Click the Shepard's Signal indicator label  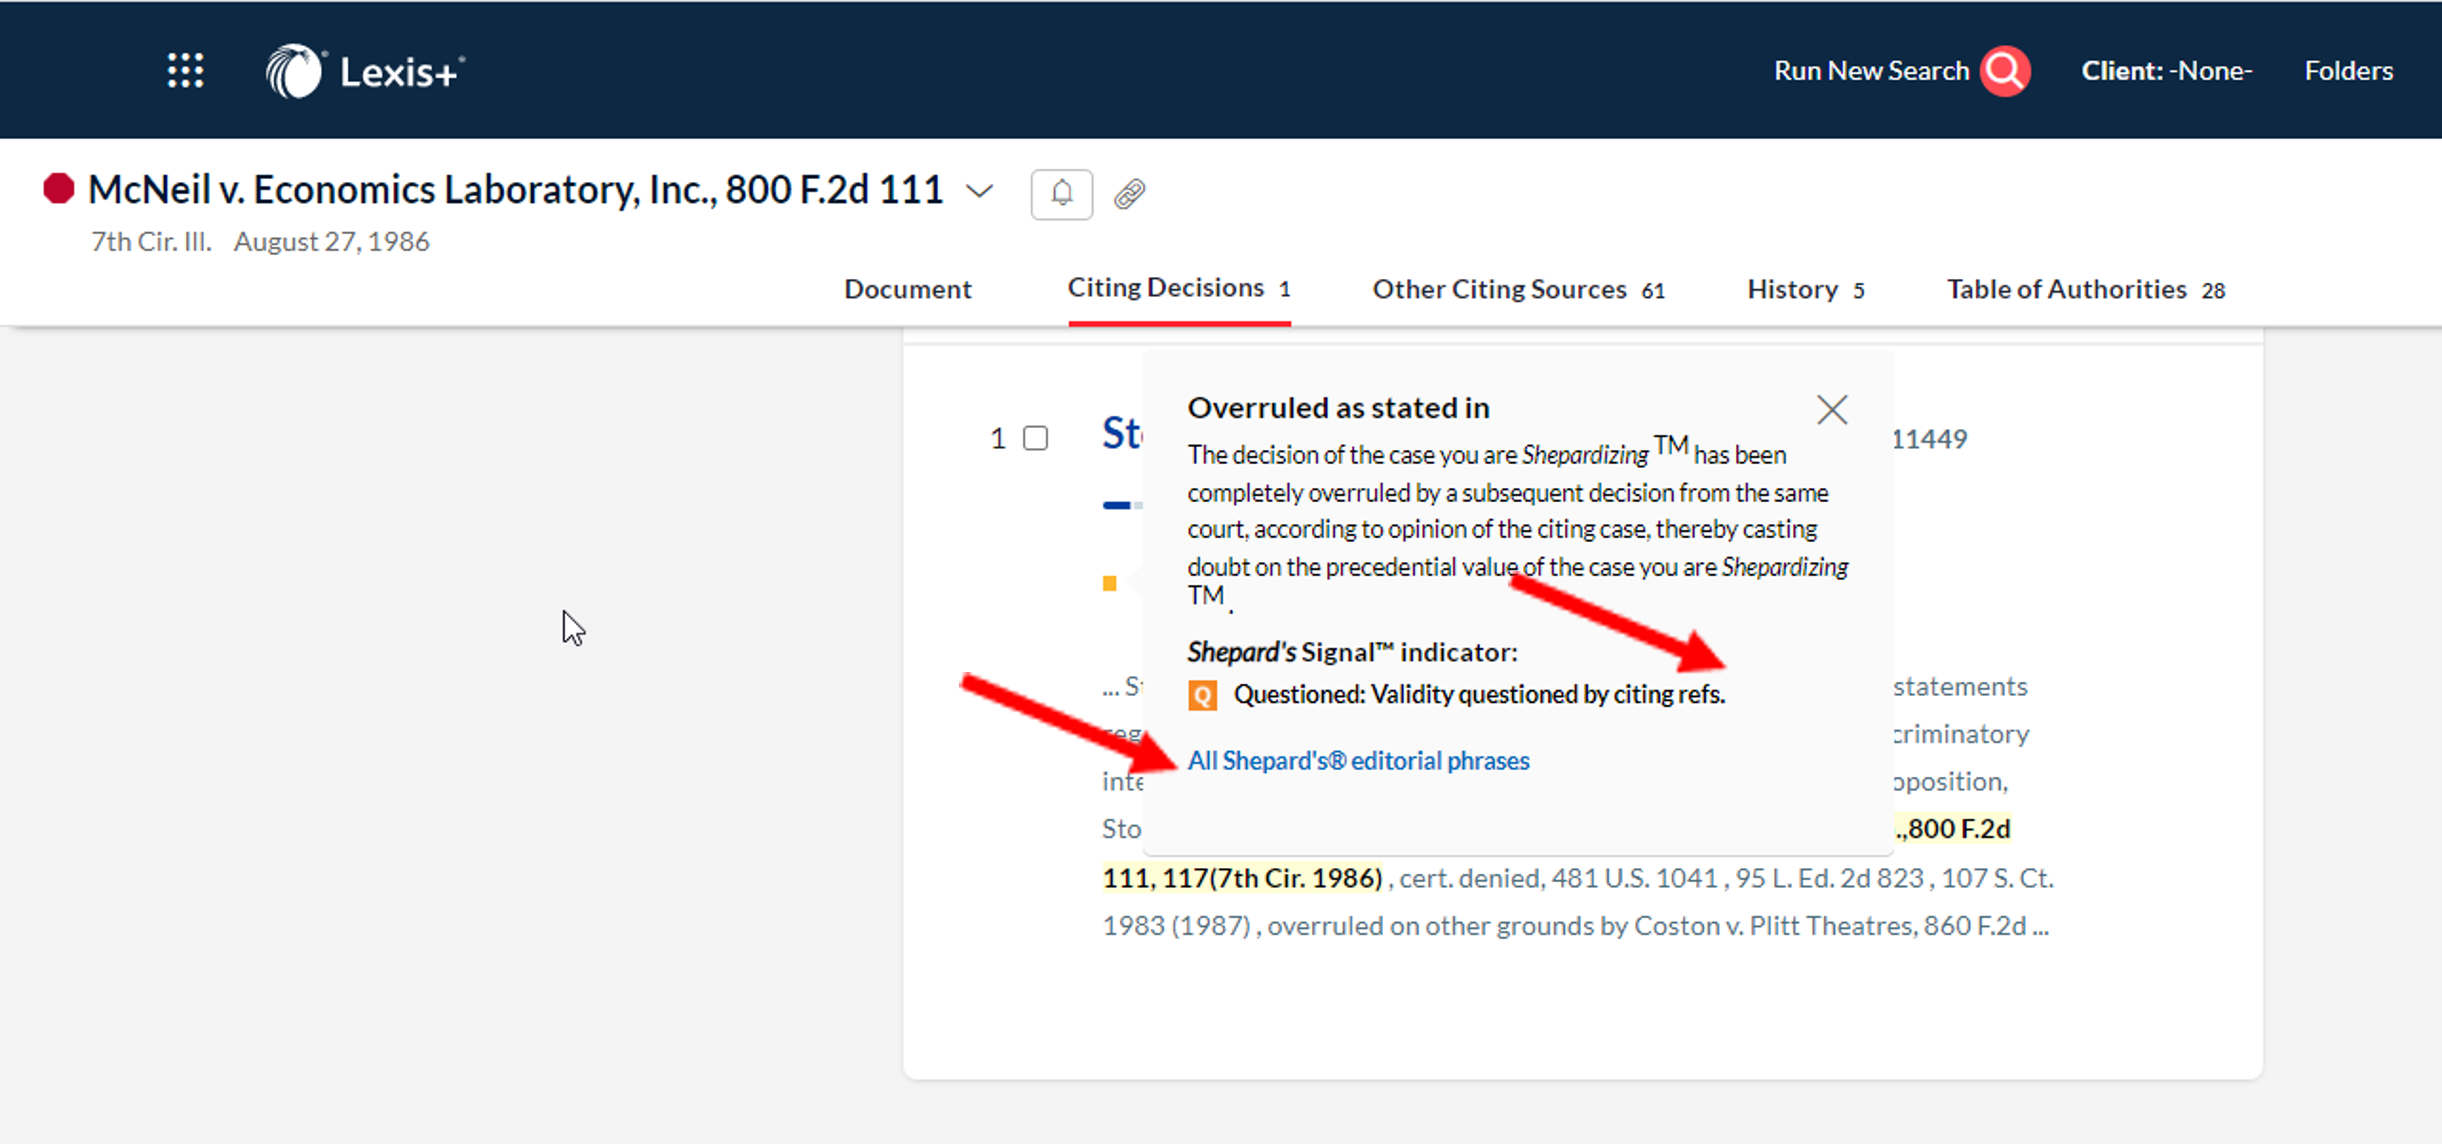pos(1352,652)
